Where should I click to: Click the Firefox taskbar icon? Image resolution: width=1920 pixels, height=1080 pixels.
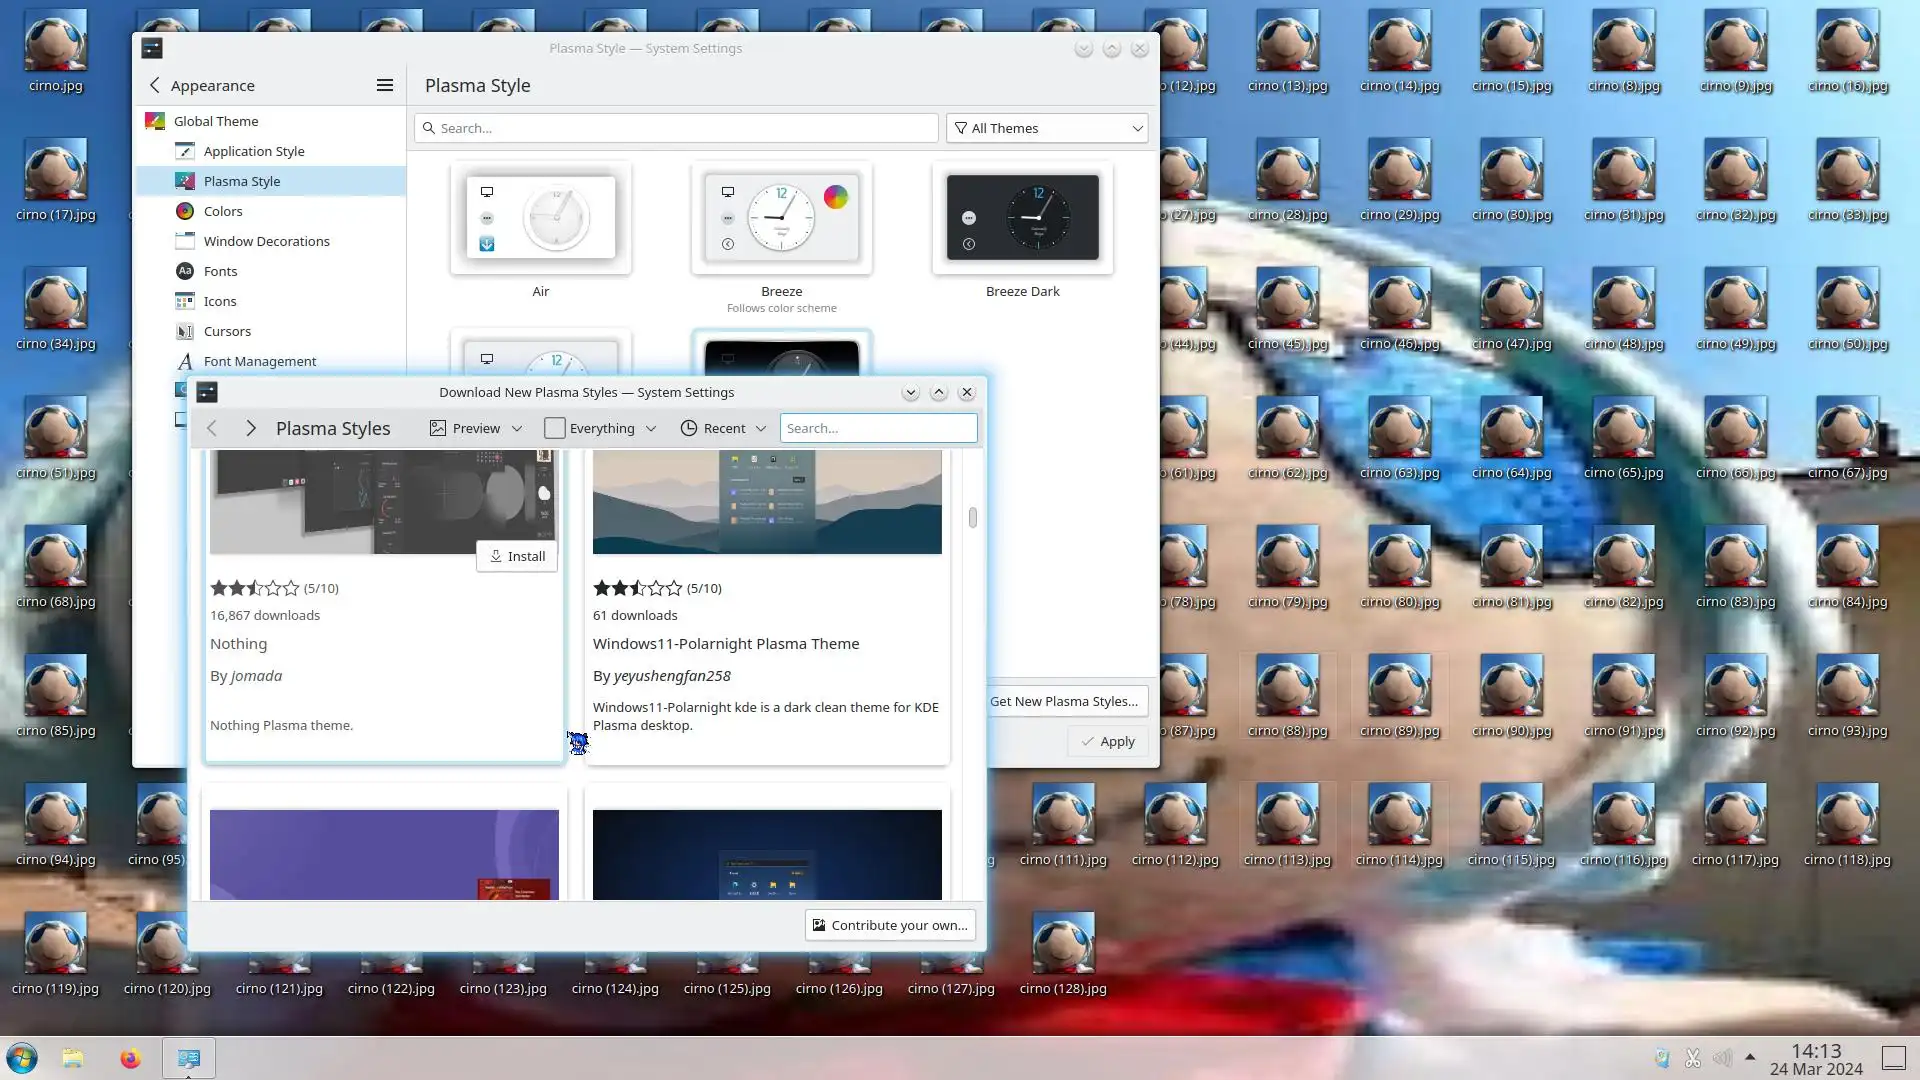tap(130, 1058)
